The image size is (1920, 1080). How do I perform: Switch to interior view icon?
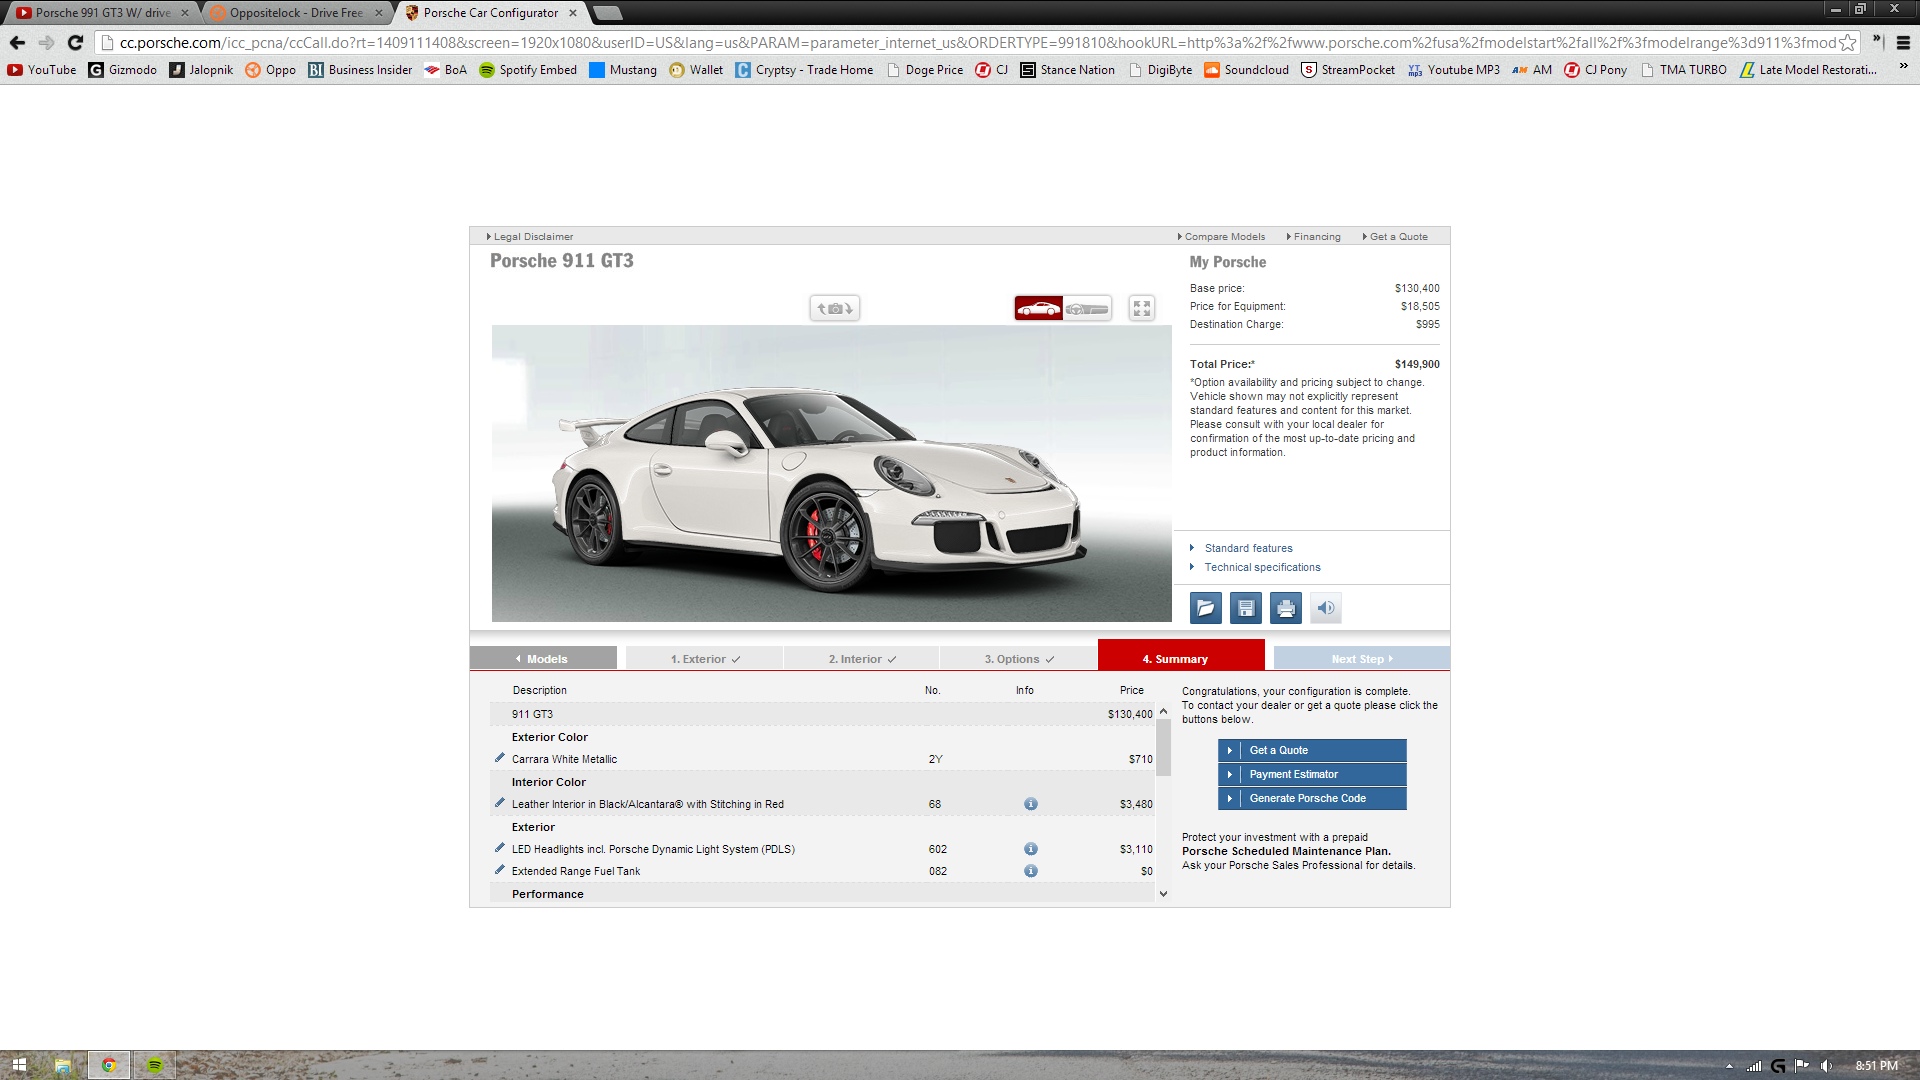click(1087, 308)
